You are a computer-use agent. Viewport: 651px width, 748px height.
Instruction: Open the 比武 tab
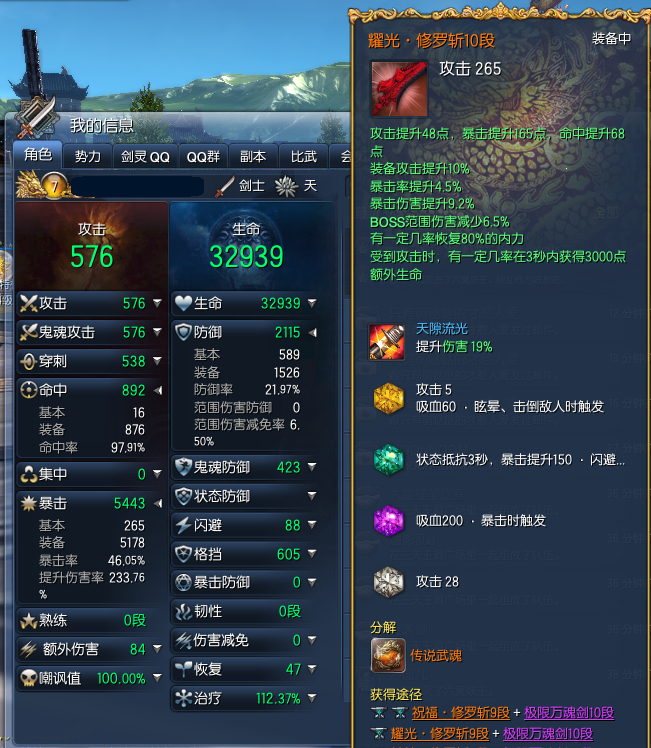tap(304, 156)
